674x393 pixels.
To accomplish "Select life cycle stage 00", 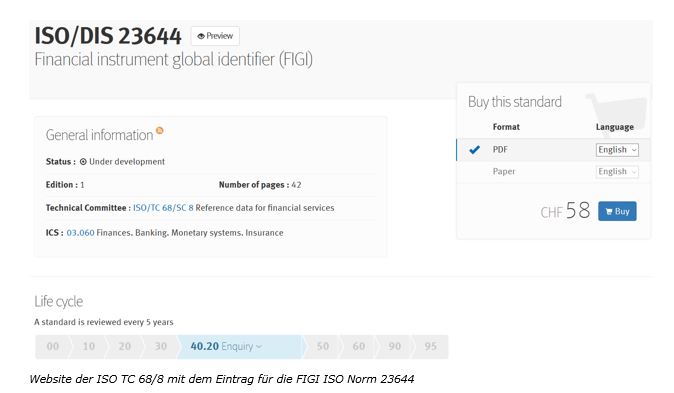I will click(53, 347).
